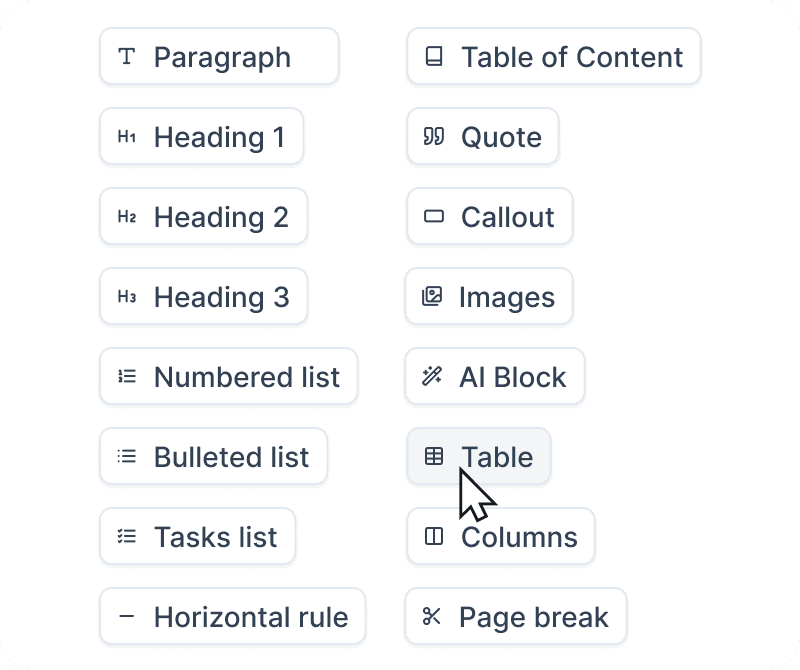Insert a Callout block

(490, 216)
